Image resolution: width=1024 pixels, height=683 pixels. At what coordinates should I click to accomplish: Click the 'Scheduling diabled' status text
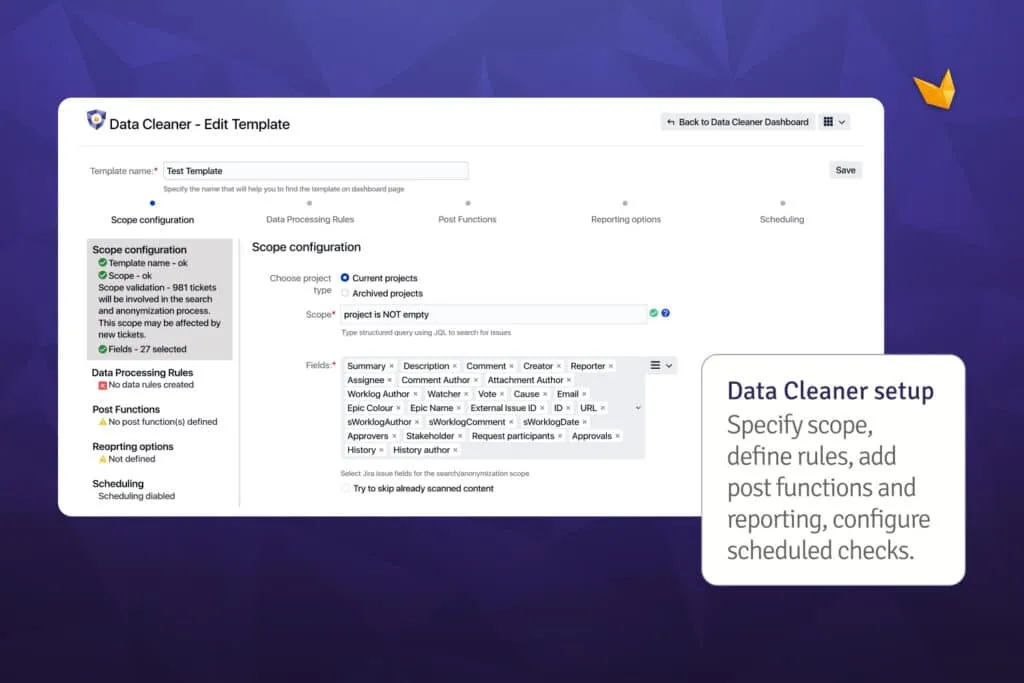pos(136,496)
